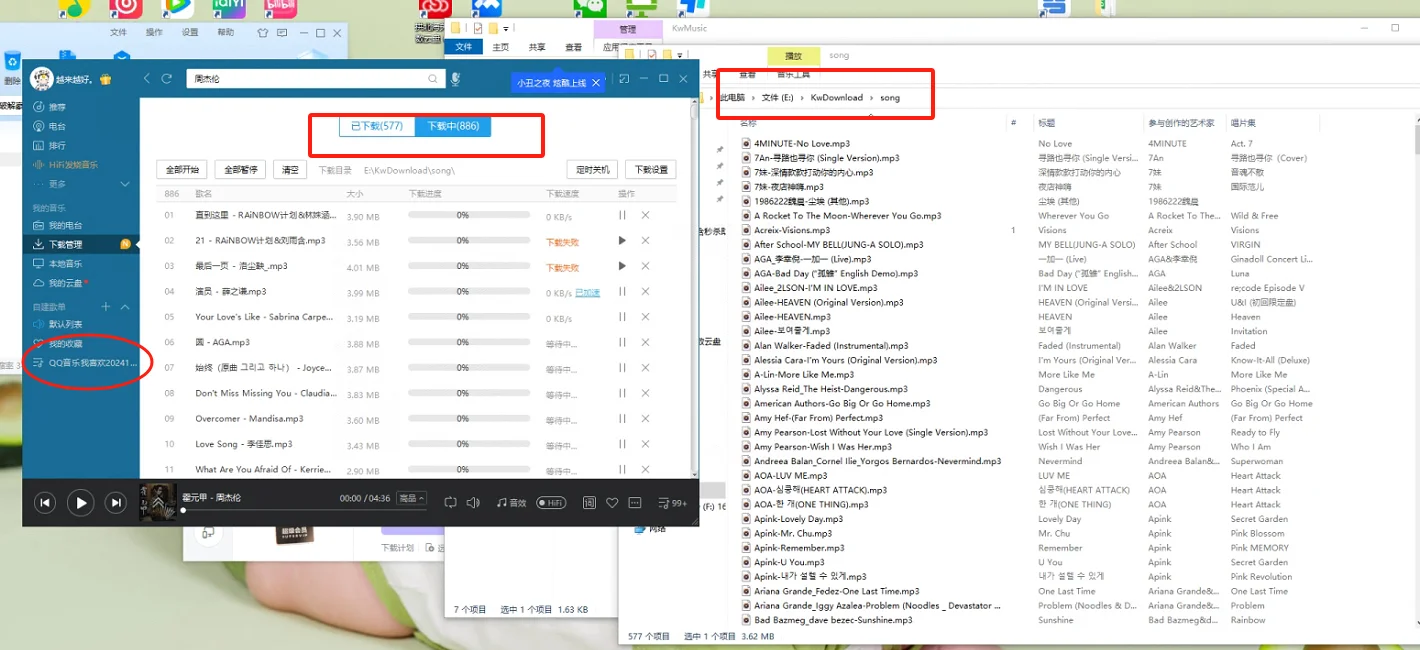This screenshot has height=650, width=1420.
Task: Click the 全部暂停 button
Action: [x=241, y=170]
